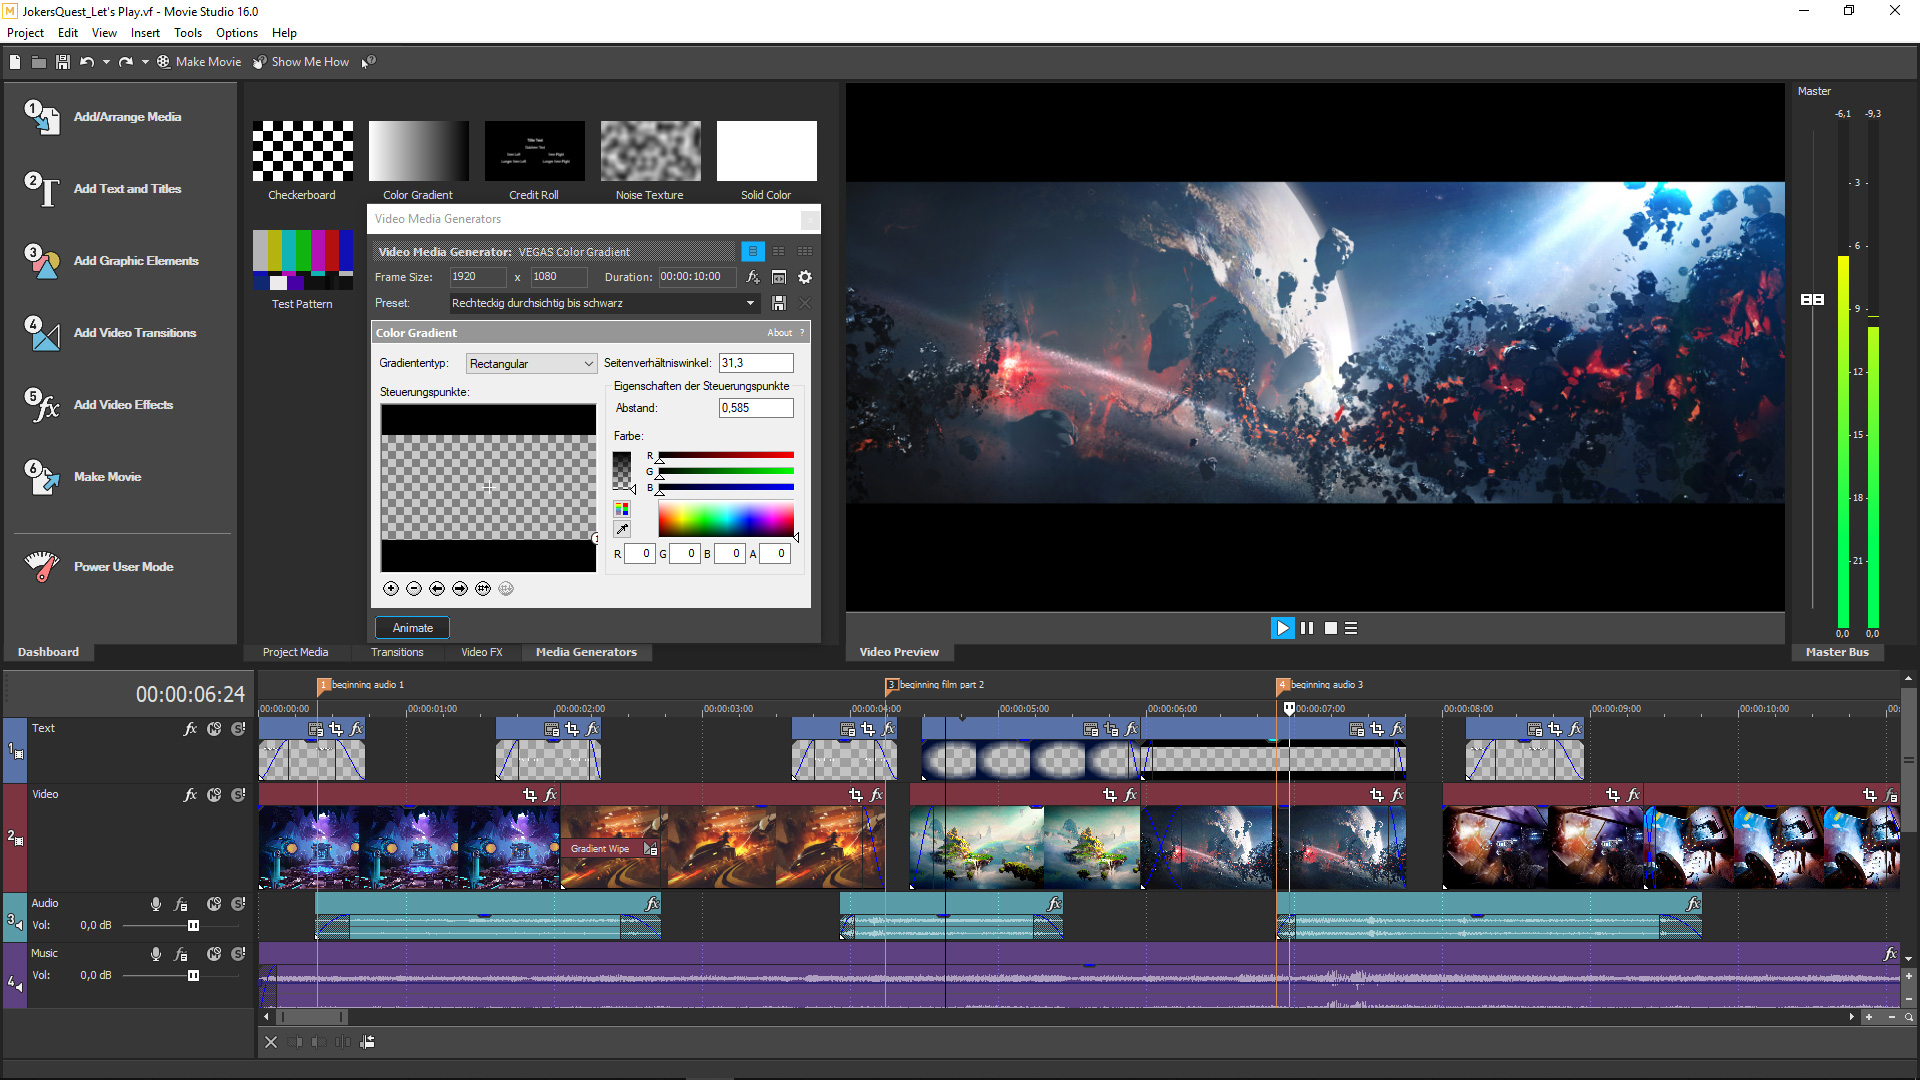The width and height of the screenshot is (1920, 1080).
Task: Pick a color from the rainbow spectrum strip
Action: point(725,519)
